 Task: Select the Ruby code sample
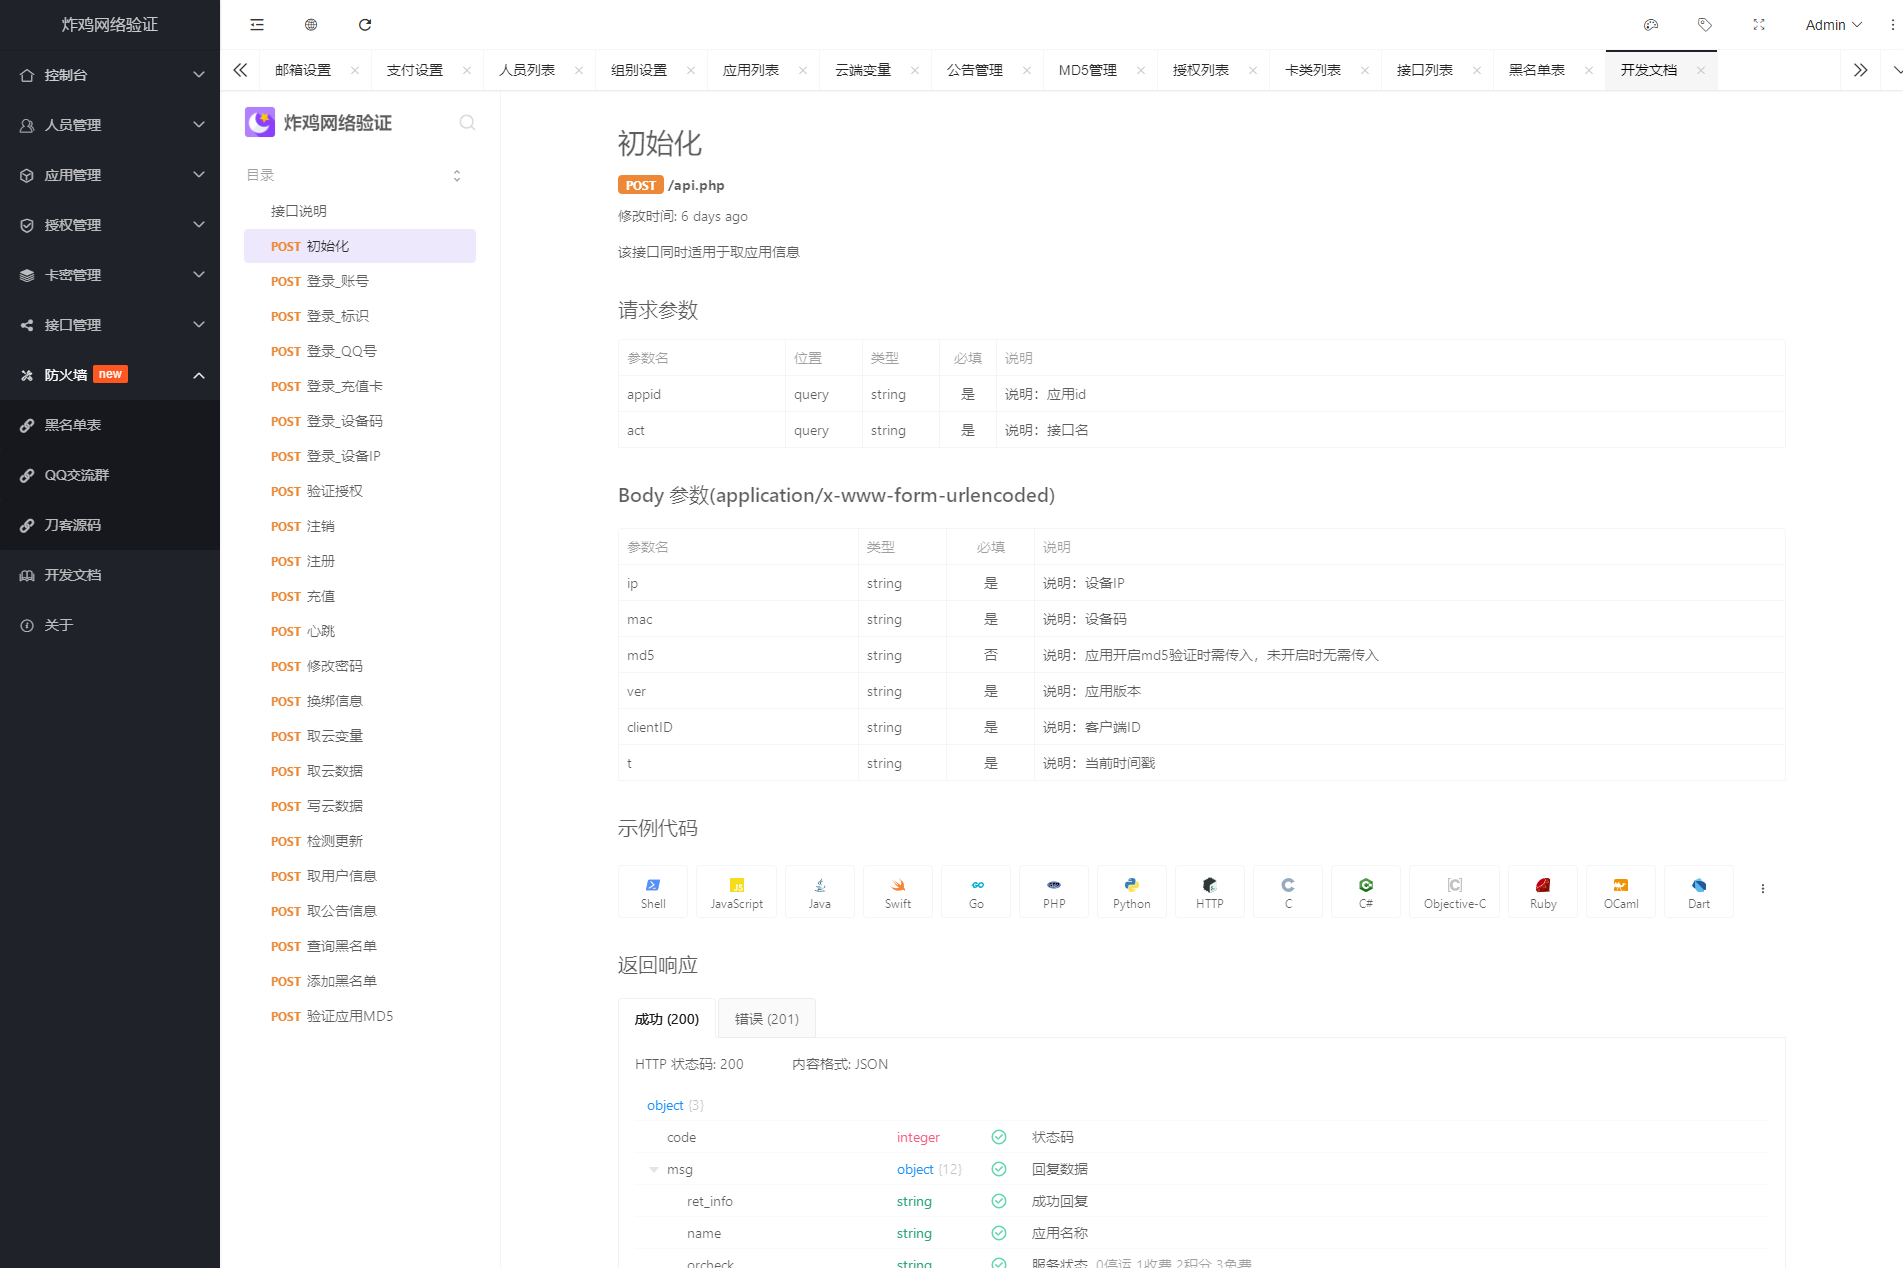[1542, 891]
